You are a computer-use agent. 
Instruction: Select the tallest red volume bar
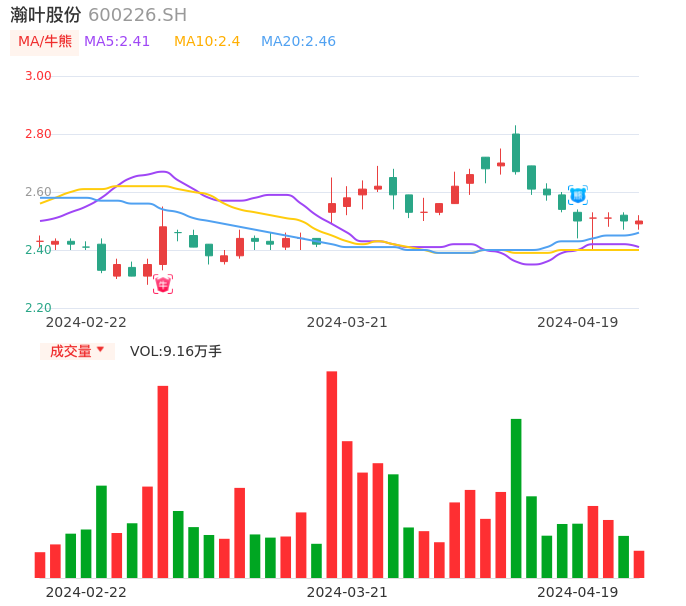(x=331, y=474)
